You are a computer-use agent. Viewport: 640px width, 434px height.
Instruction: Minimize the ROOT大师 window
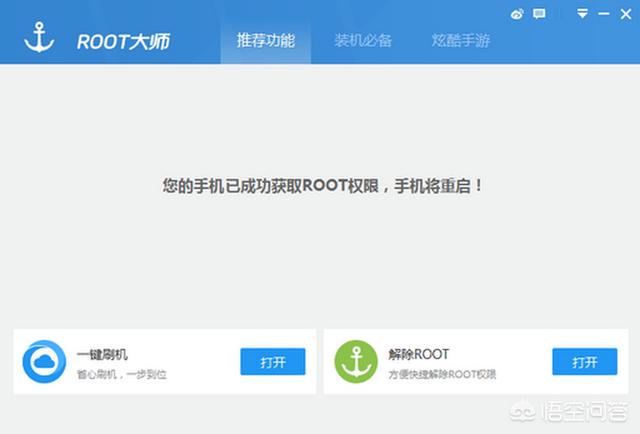(x=604, y=14)
